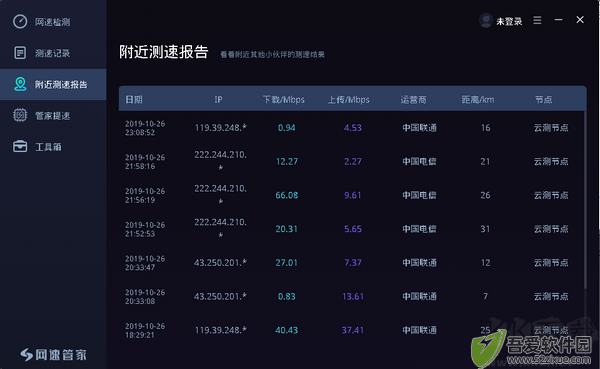Click the 附近测速报告 location pin icon
This screenshot has height=369, width=600.
pos(20,84)
